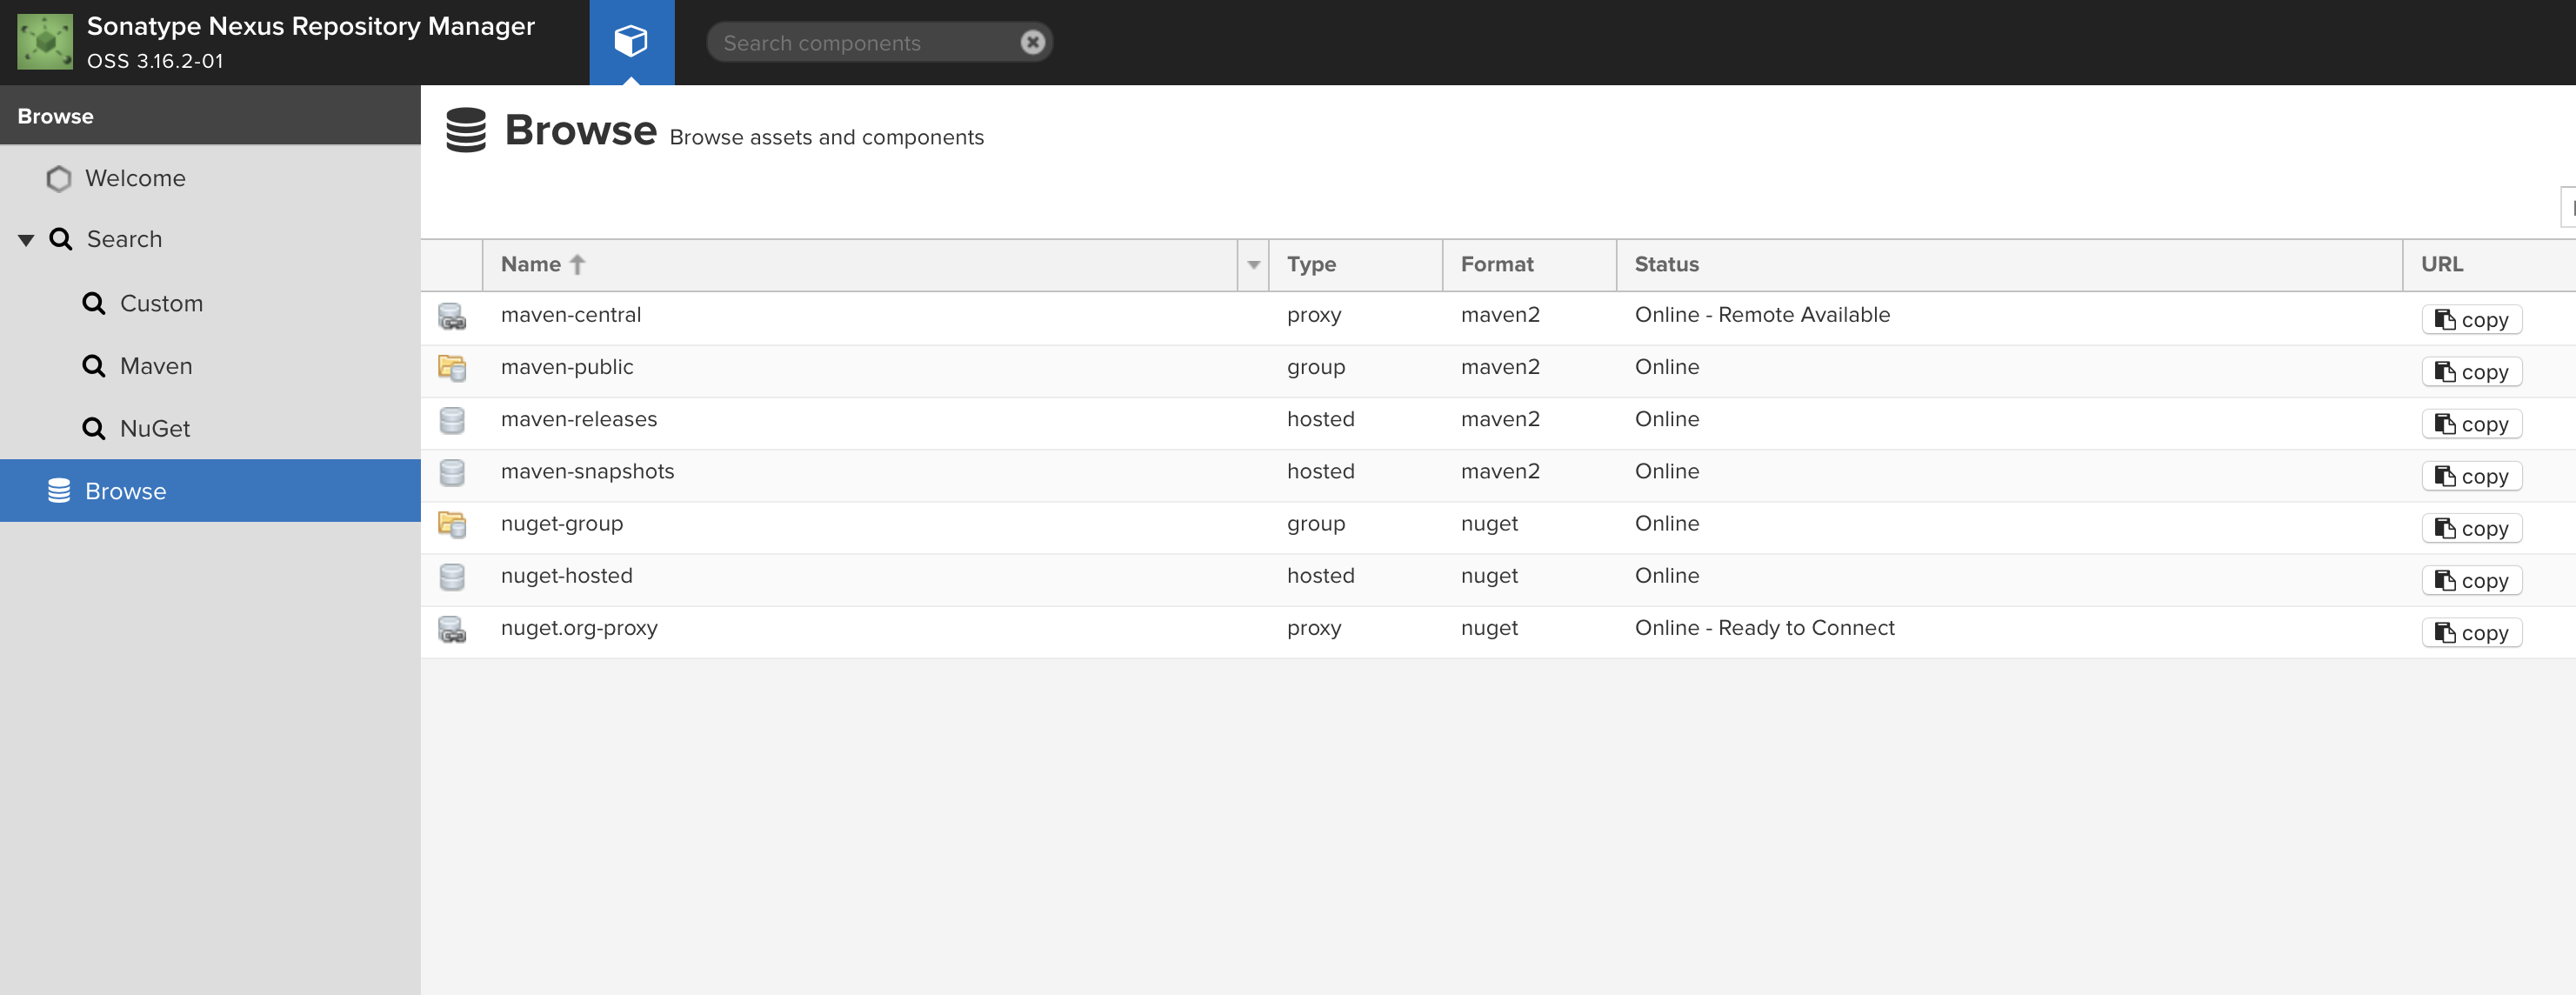Open Custom search in sidebar
Screen dimensions: 2576x995
pyautogui.click(x=161, y=303)
